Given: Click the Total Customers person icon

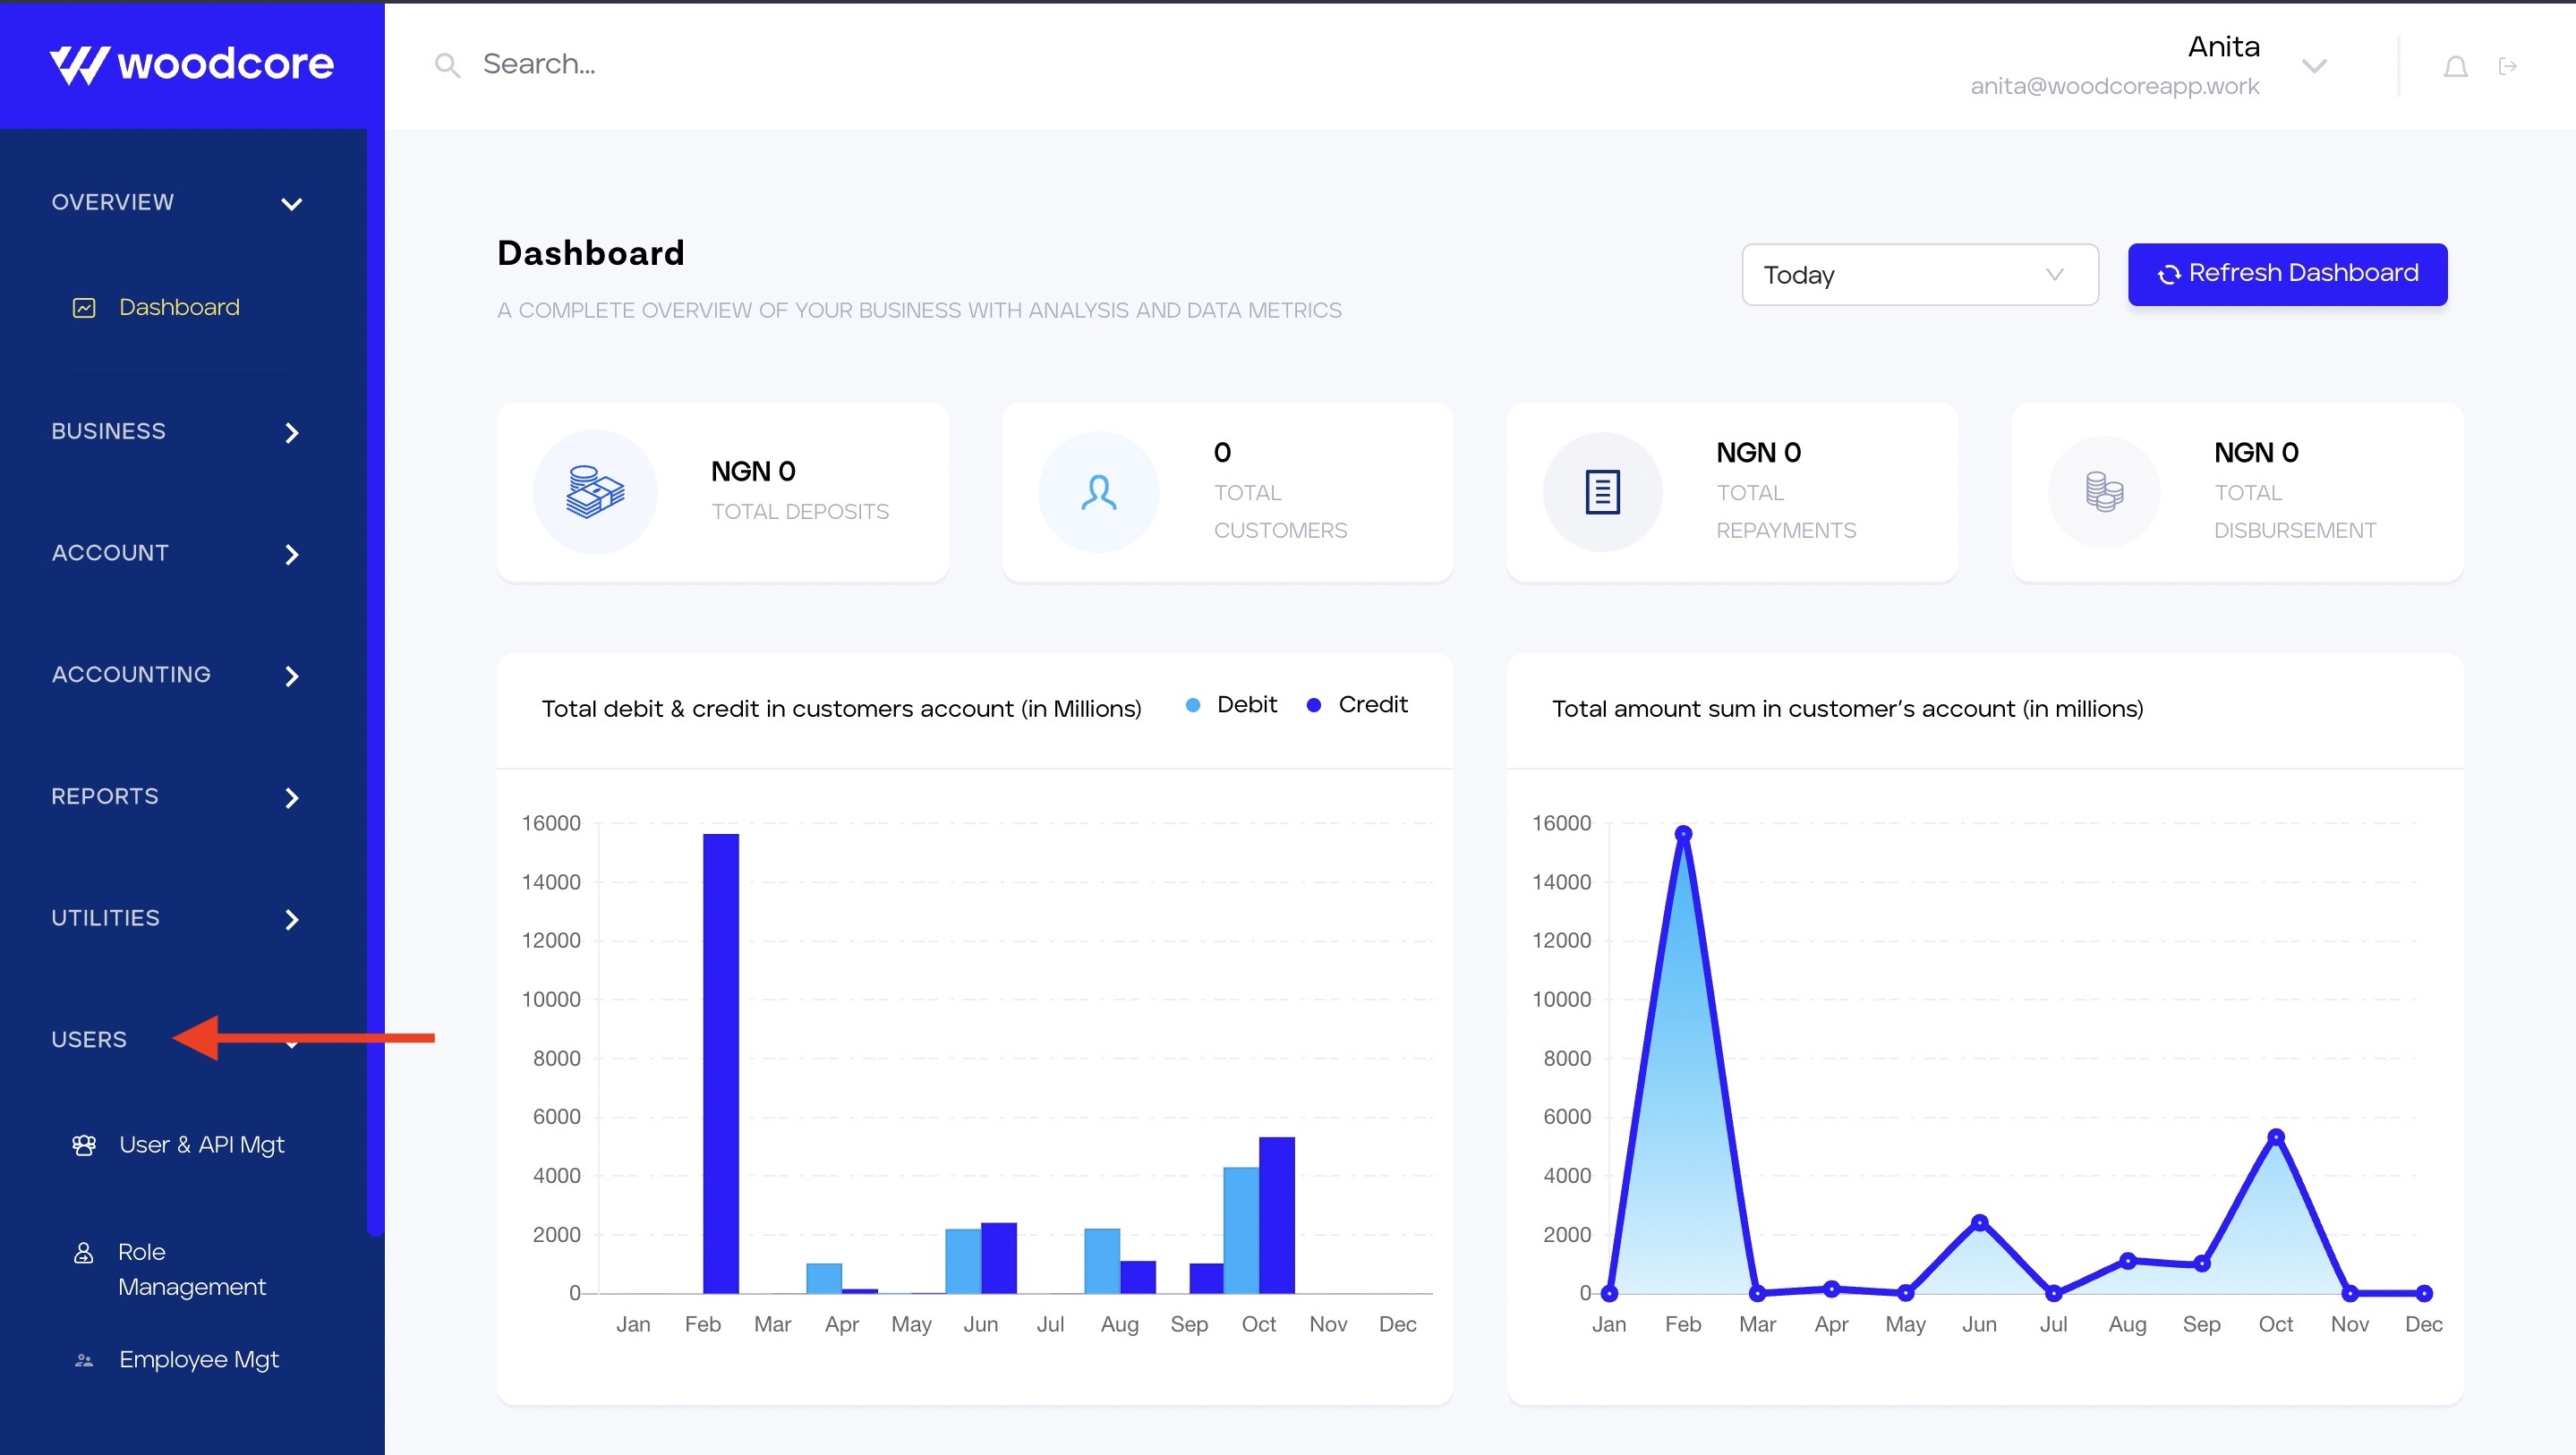Looking at the screenshot, I should (x=1098, y=492).
